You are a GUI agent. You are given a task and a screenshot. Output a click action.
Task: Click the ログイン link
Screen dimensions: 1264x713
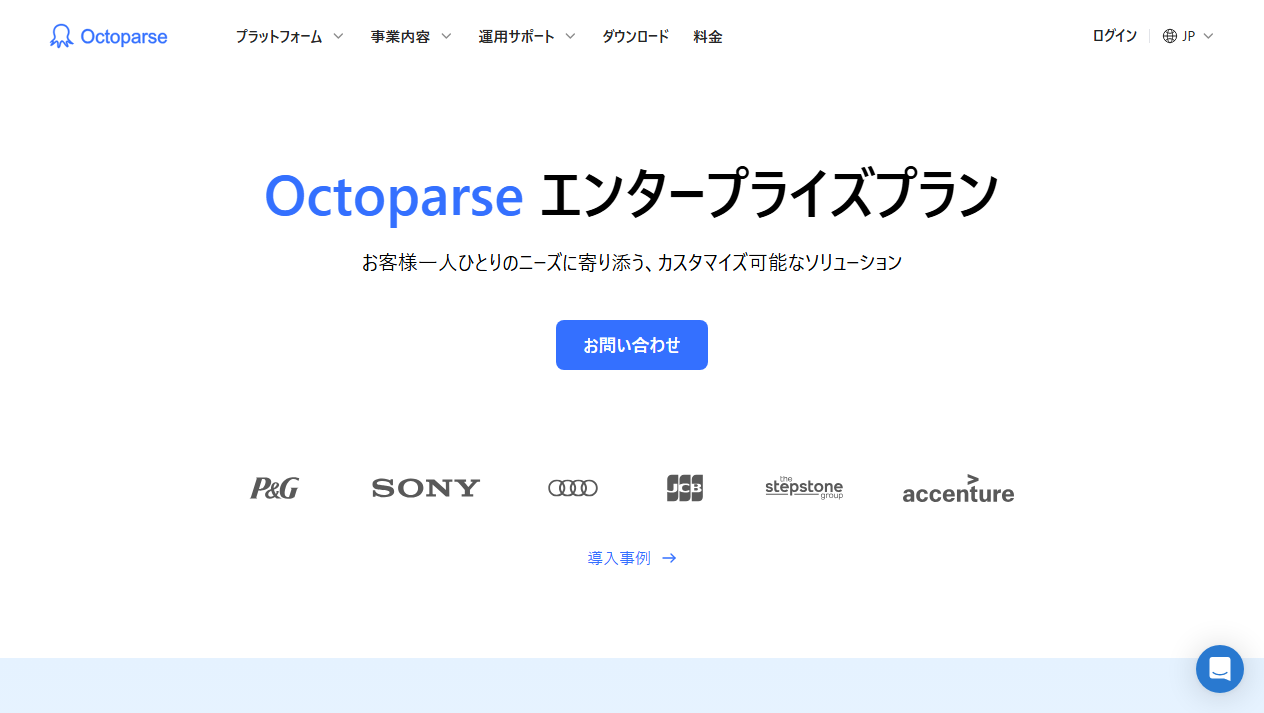1115,36
